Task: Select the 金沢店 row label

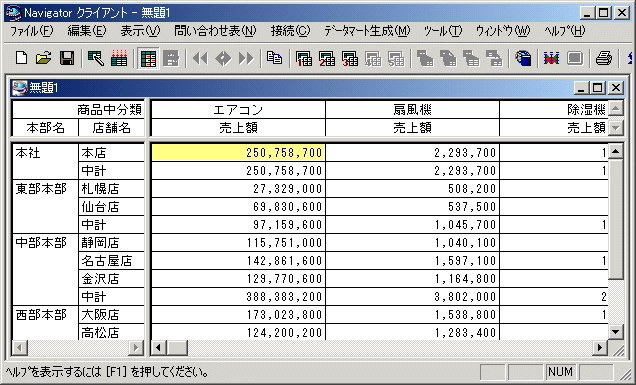Action: [112, 279]
